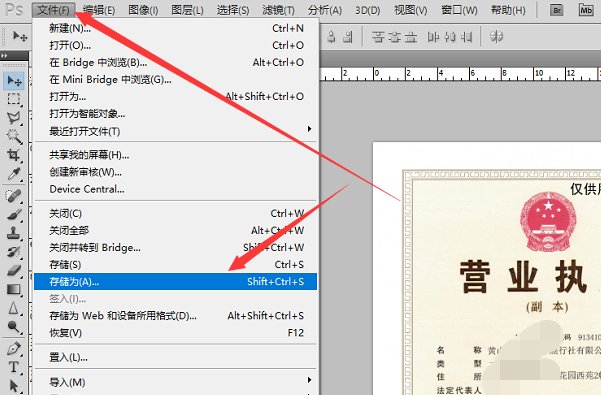Image resolution: width=601 pixels, height=395 pixels.
Task: Choose 关闭全部 menu entry
Action: [x=176, y=230]
